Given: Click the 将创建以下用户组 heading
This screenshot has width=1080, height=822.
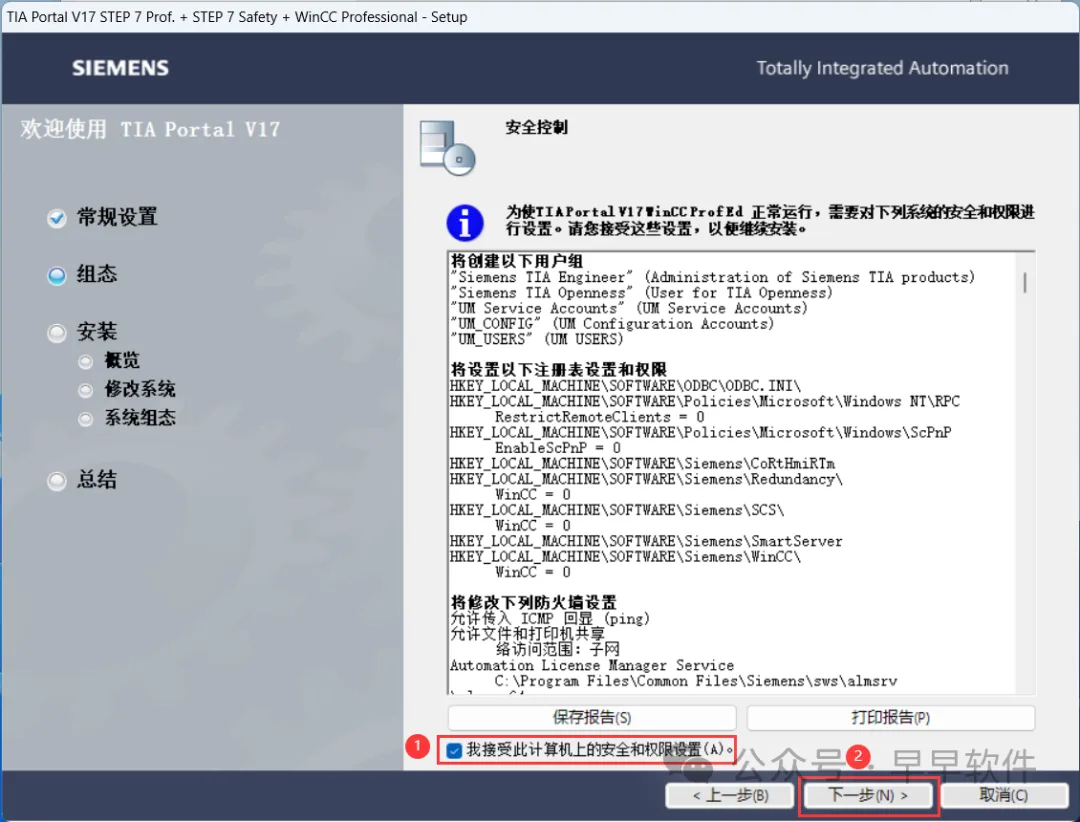Looking at the screenshot, I should (517, 261).
